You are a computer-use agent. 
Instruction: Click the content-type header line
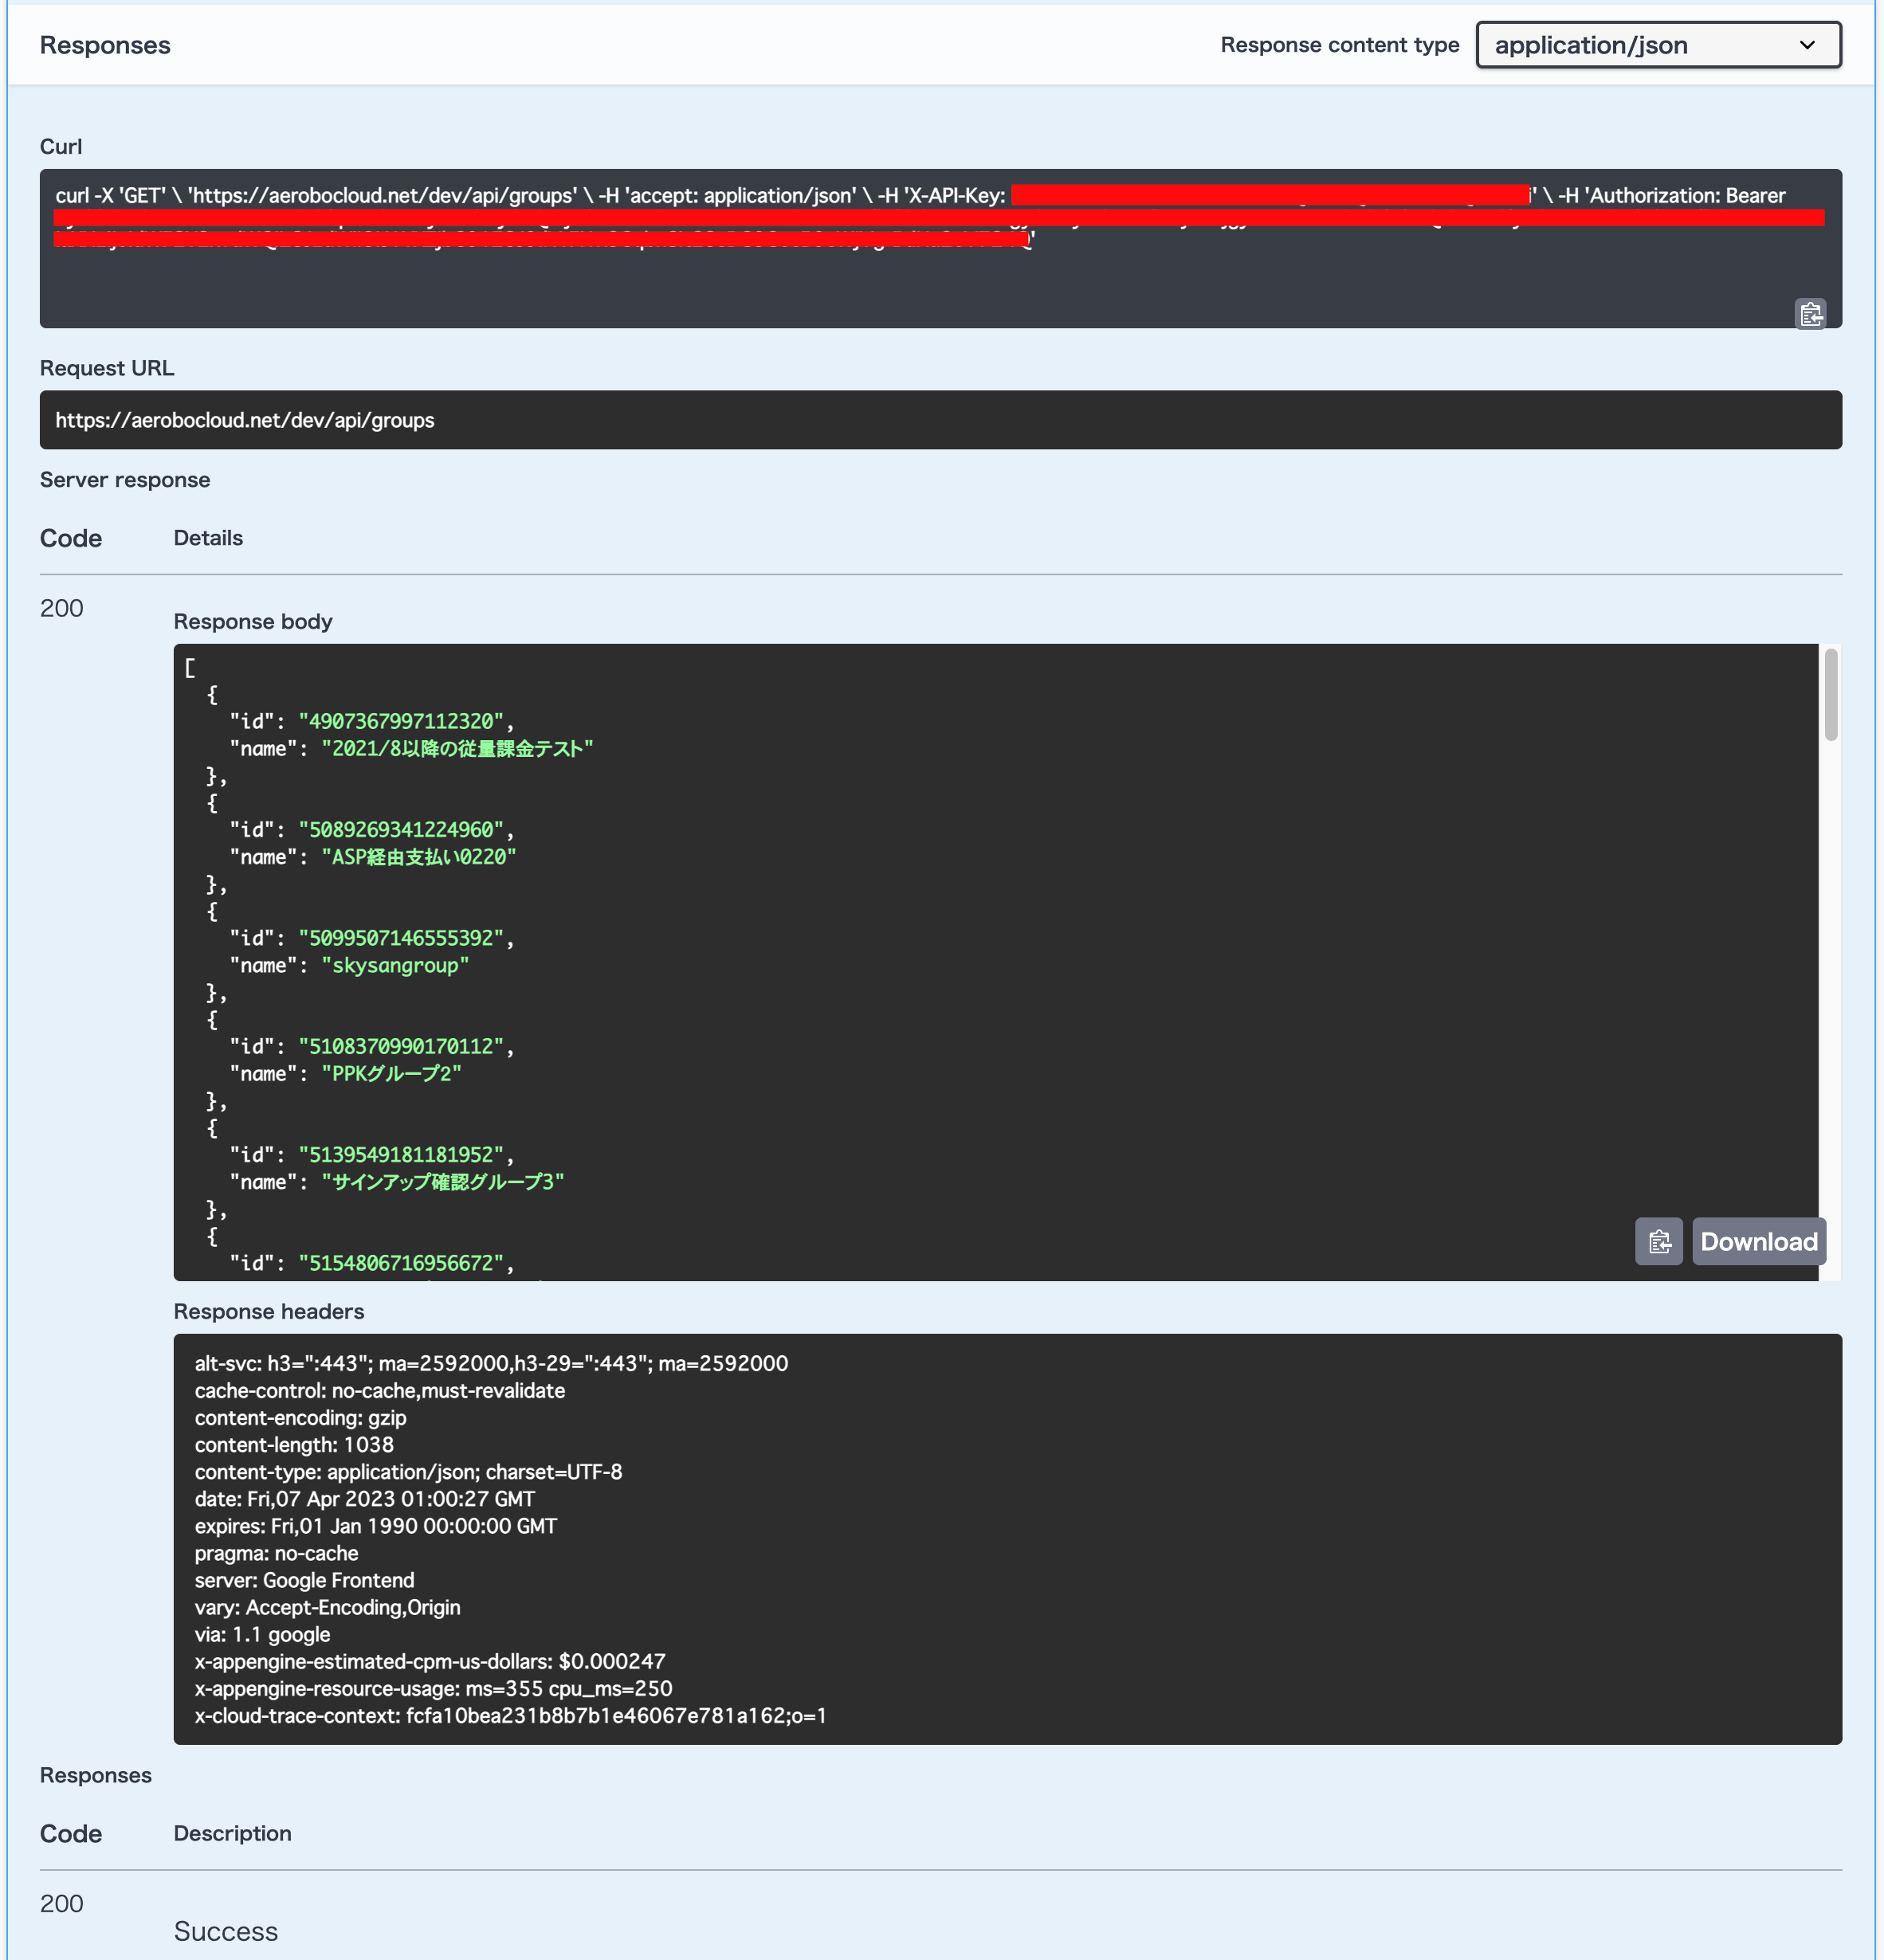tap(408, 1471)
